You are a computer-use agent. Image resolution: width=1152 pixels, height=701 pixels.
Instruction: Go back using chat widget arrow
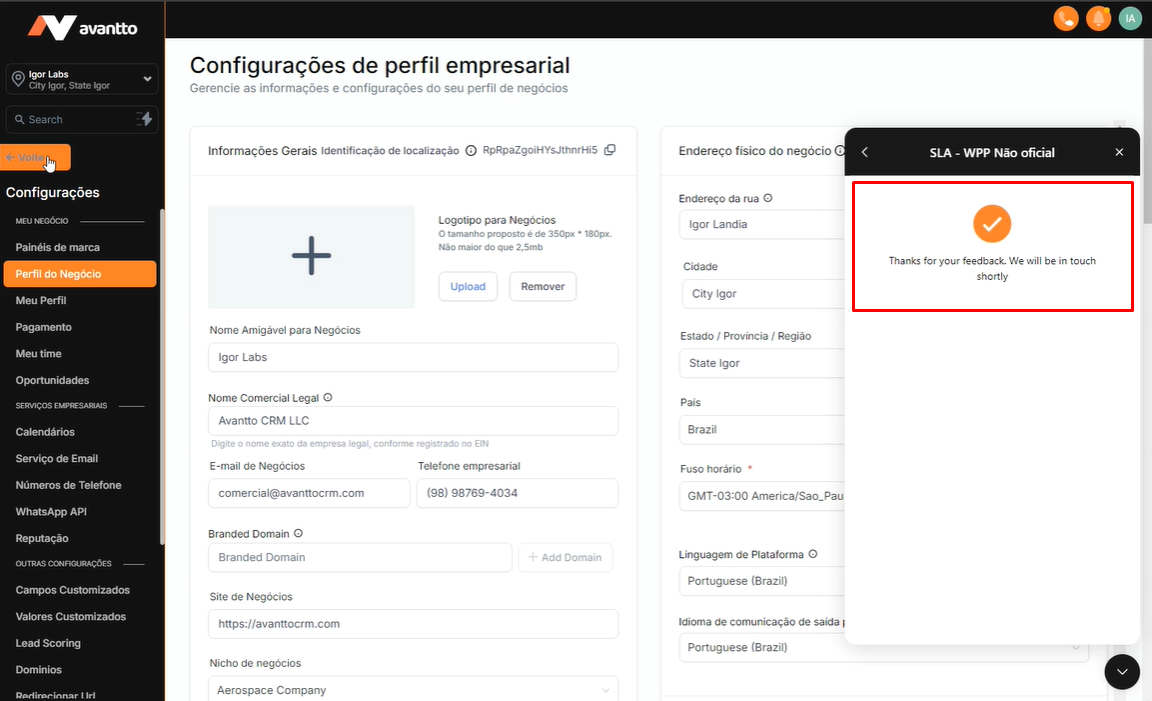(x=865, y=152)
